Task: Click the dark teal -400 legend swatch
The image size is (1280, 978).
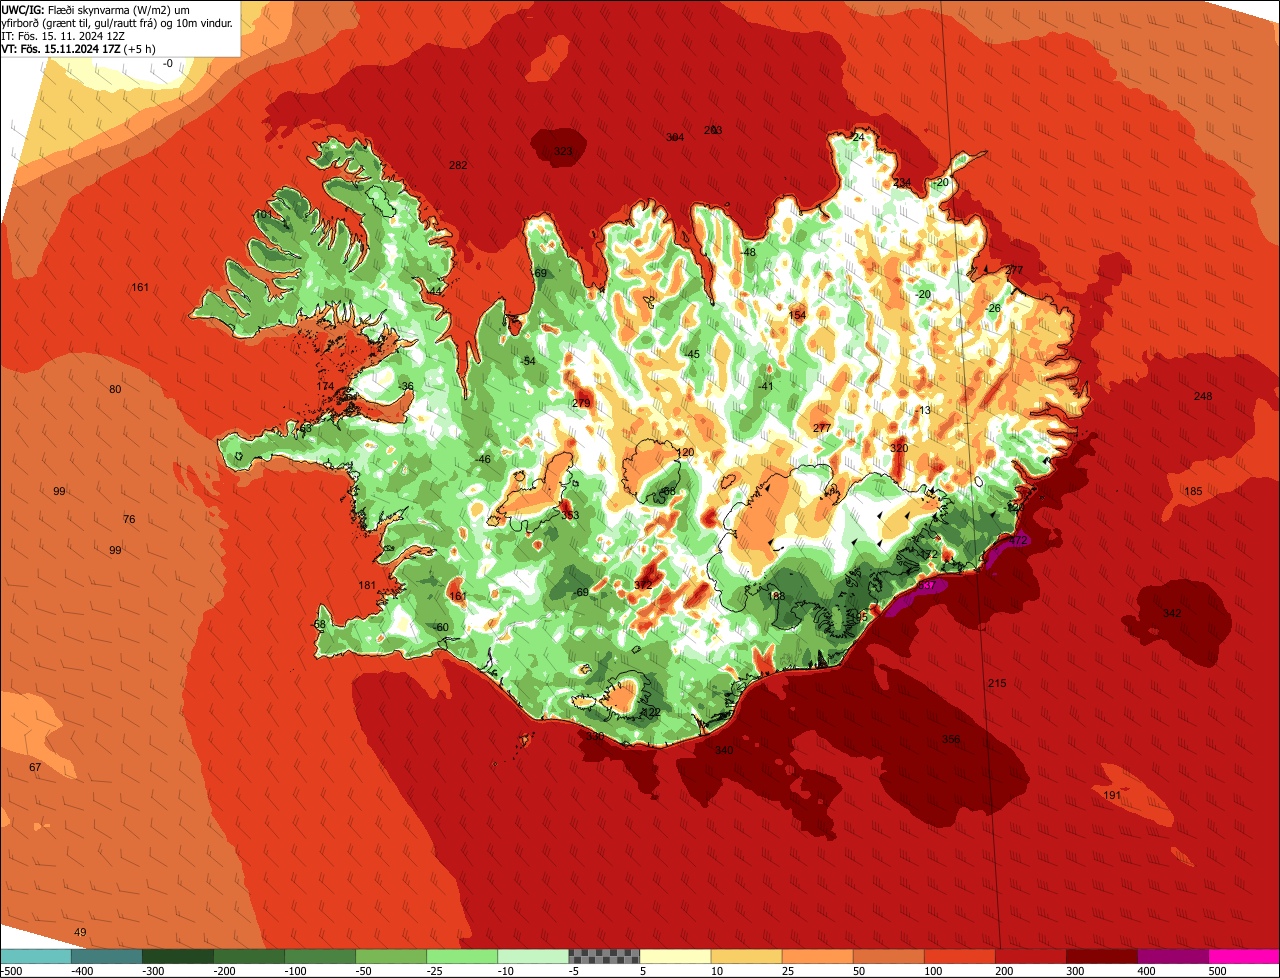Action: (106, 955)
